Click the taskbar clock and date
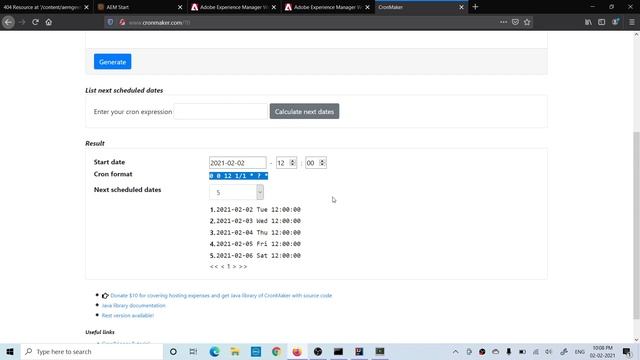The height and width of the screenshot is (360, 640). pyautogui.click(x=602, y=351)
